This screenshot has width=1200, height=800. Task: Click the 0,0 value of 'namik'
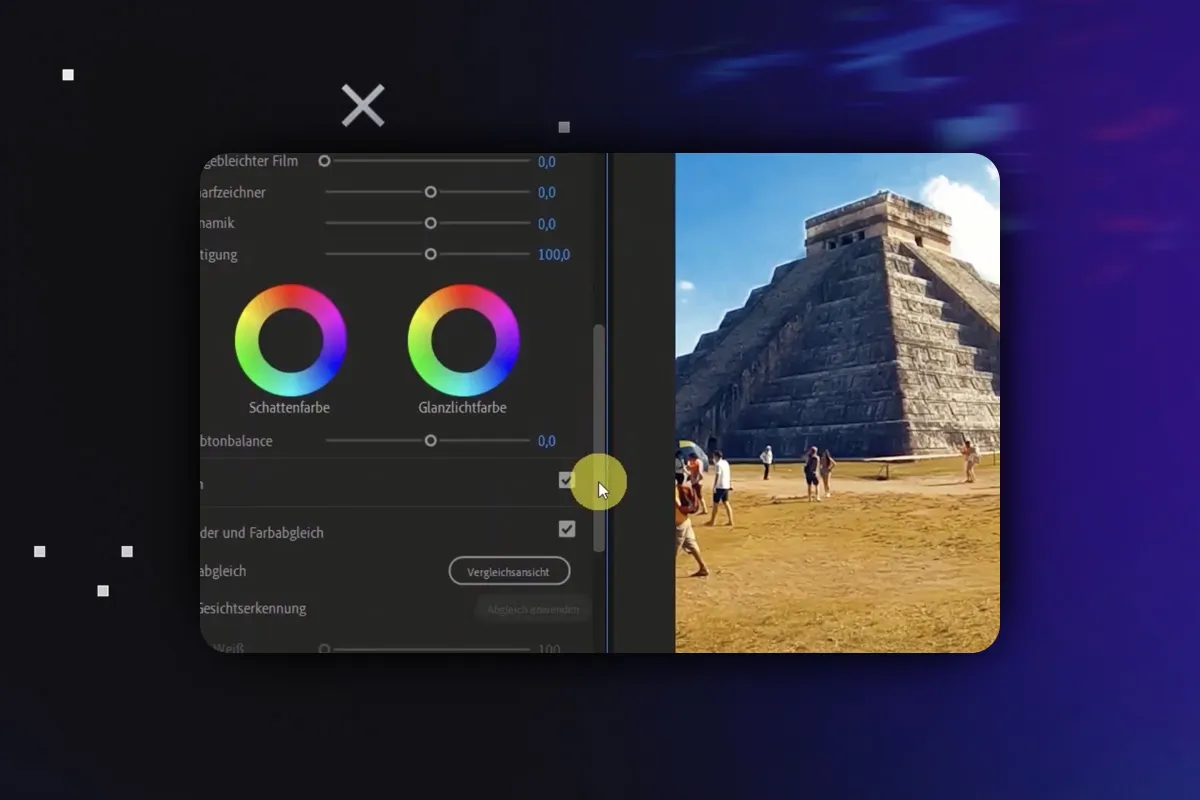[x=547, y=223]
